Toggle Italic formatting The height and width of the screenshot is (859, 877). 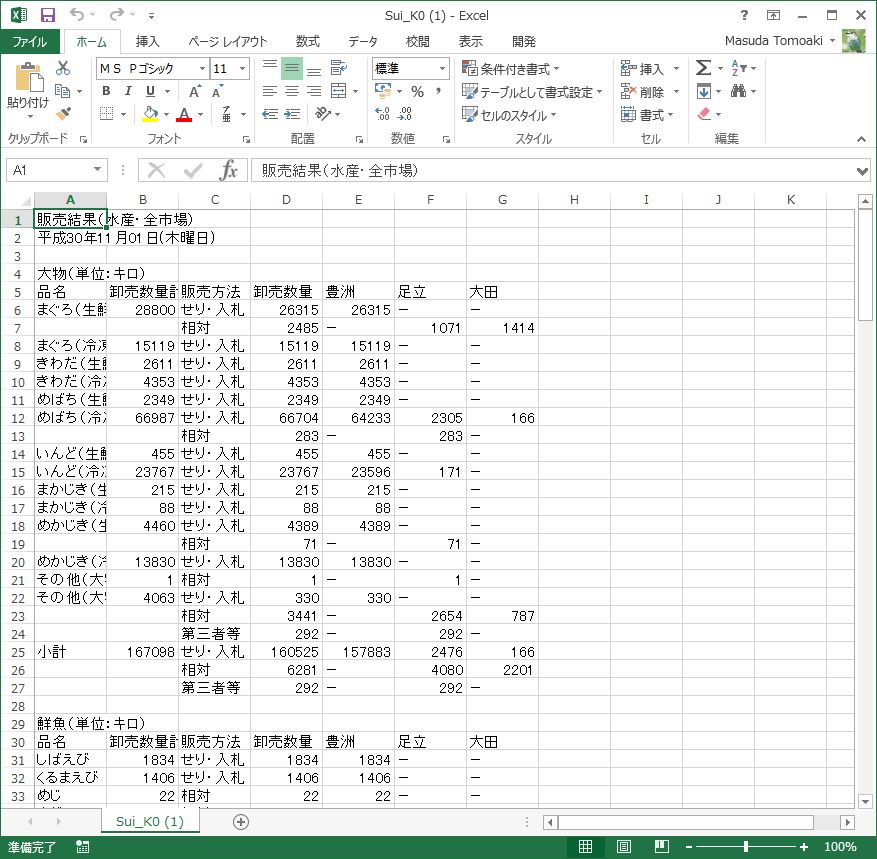coord(128,91)
